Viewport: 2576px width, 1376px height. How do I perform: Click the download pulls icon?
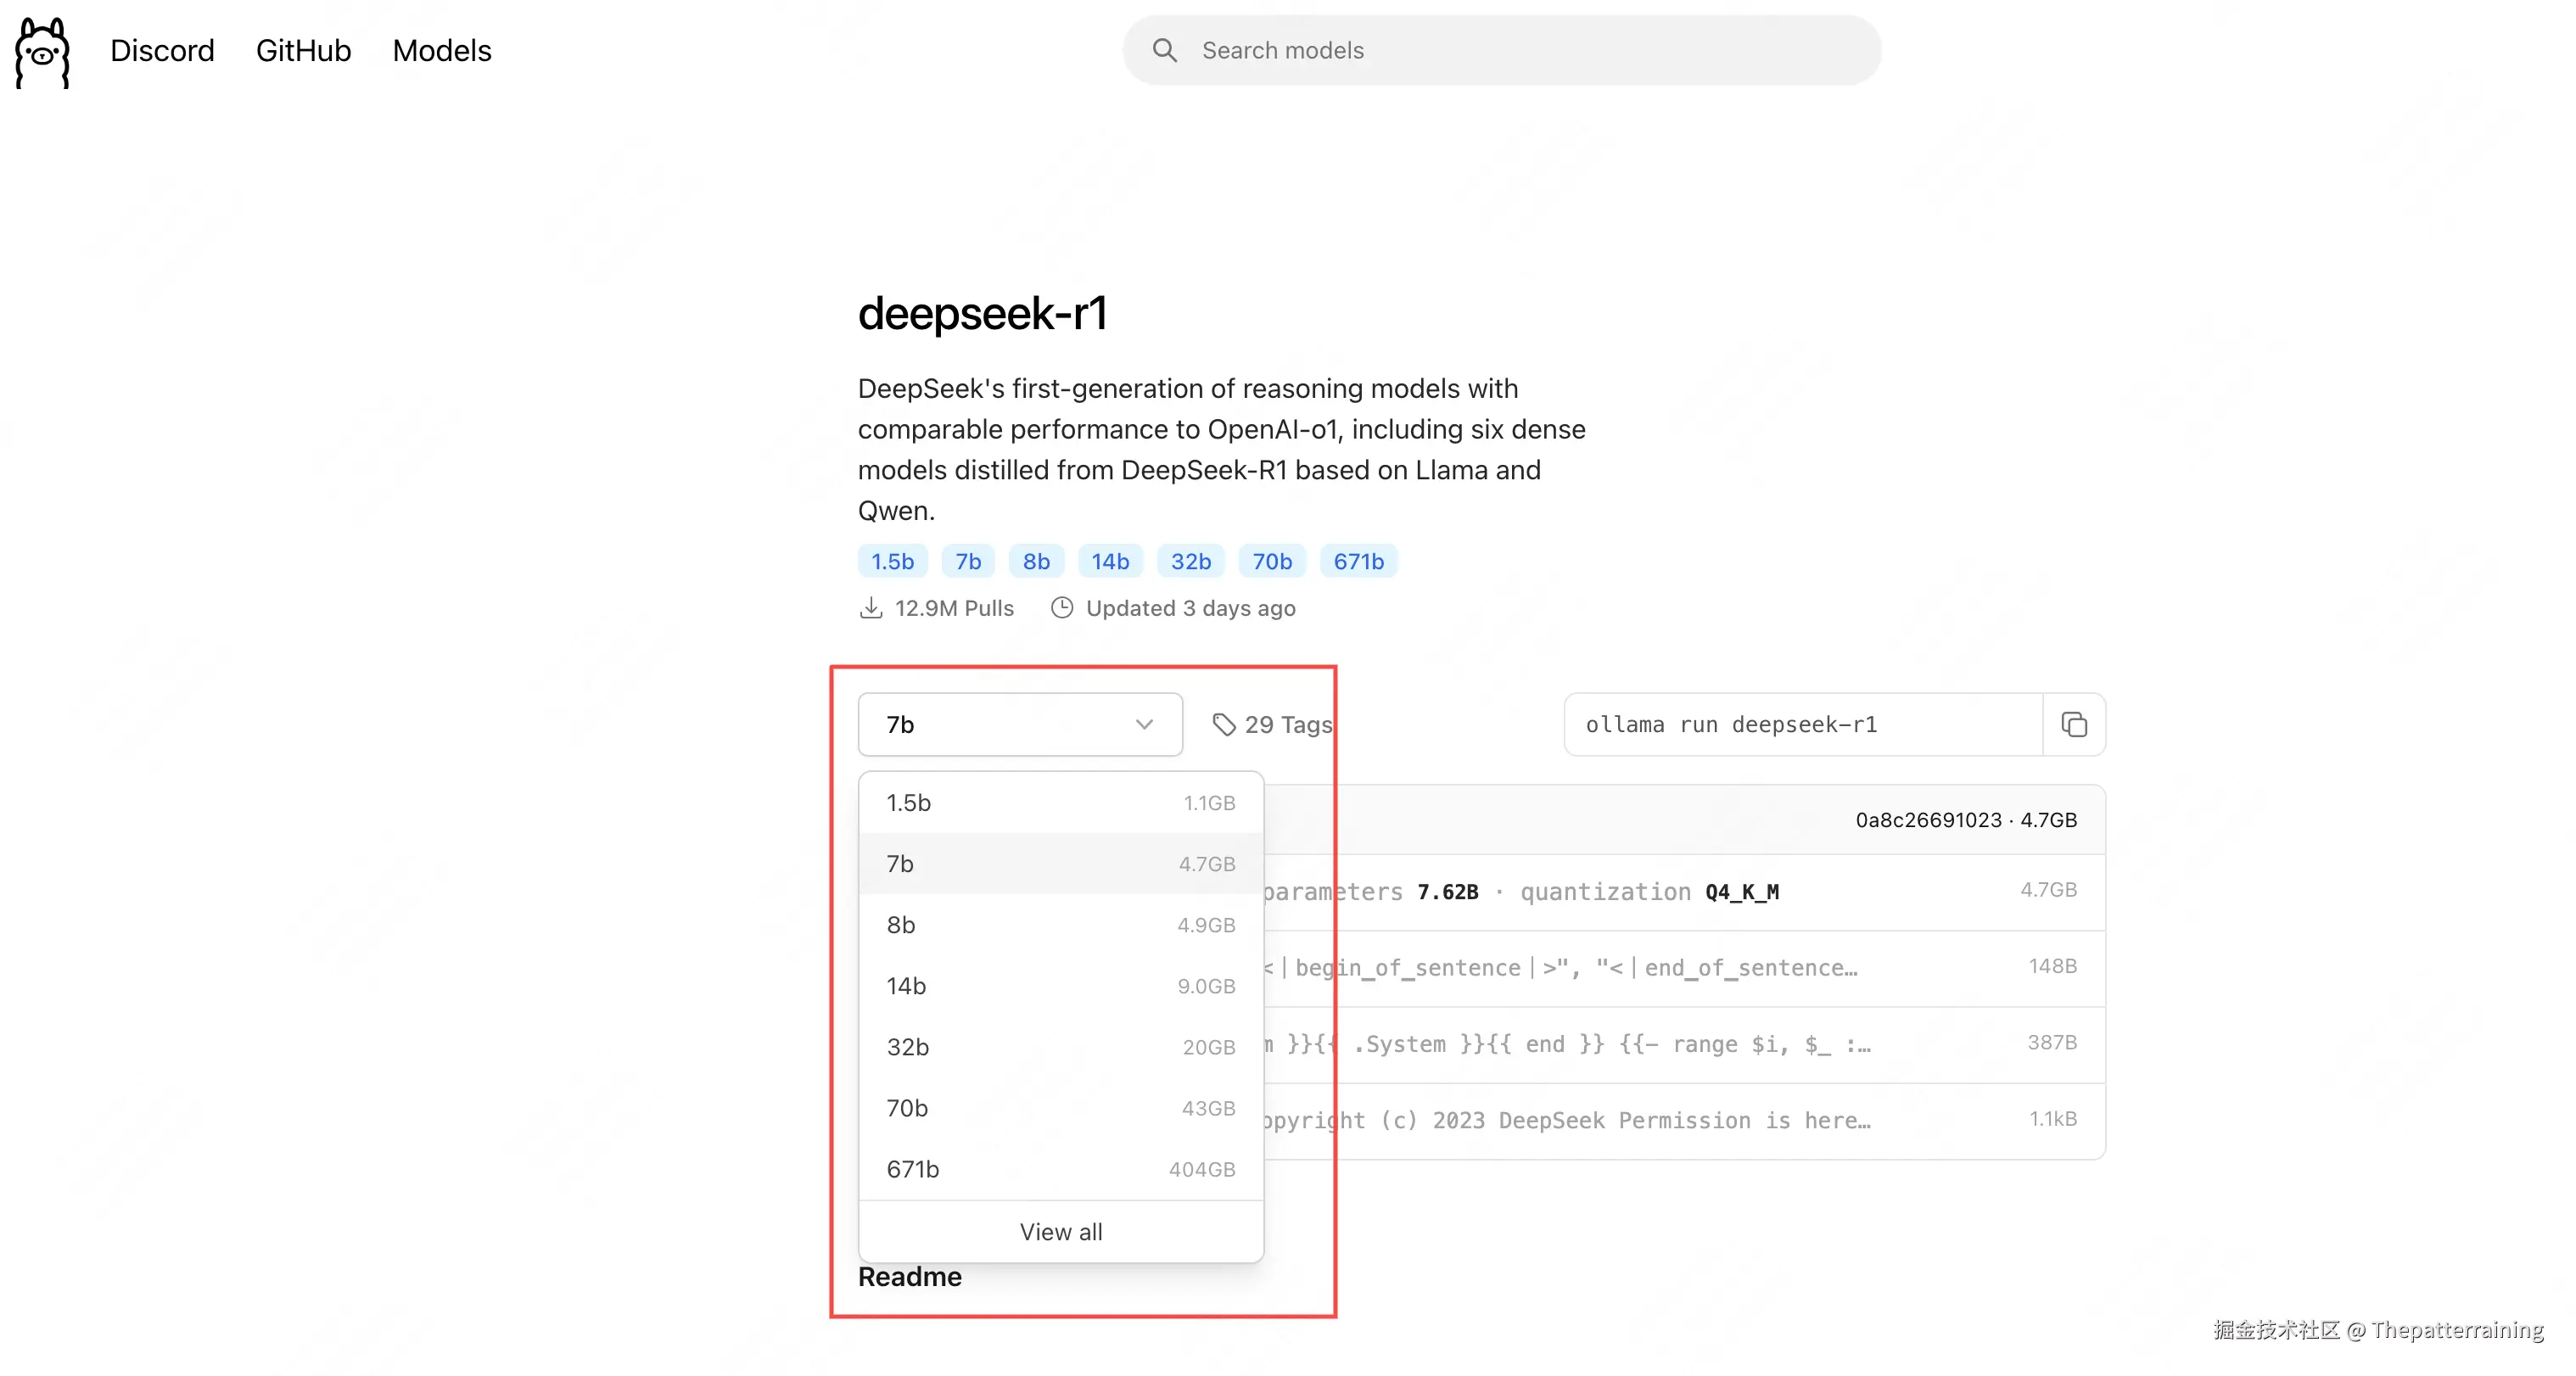coord(871,608)
